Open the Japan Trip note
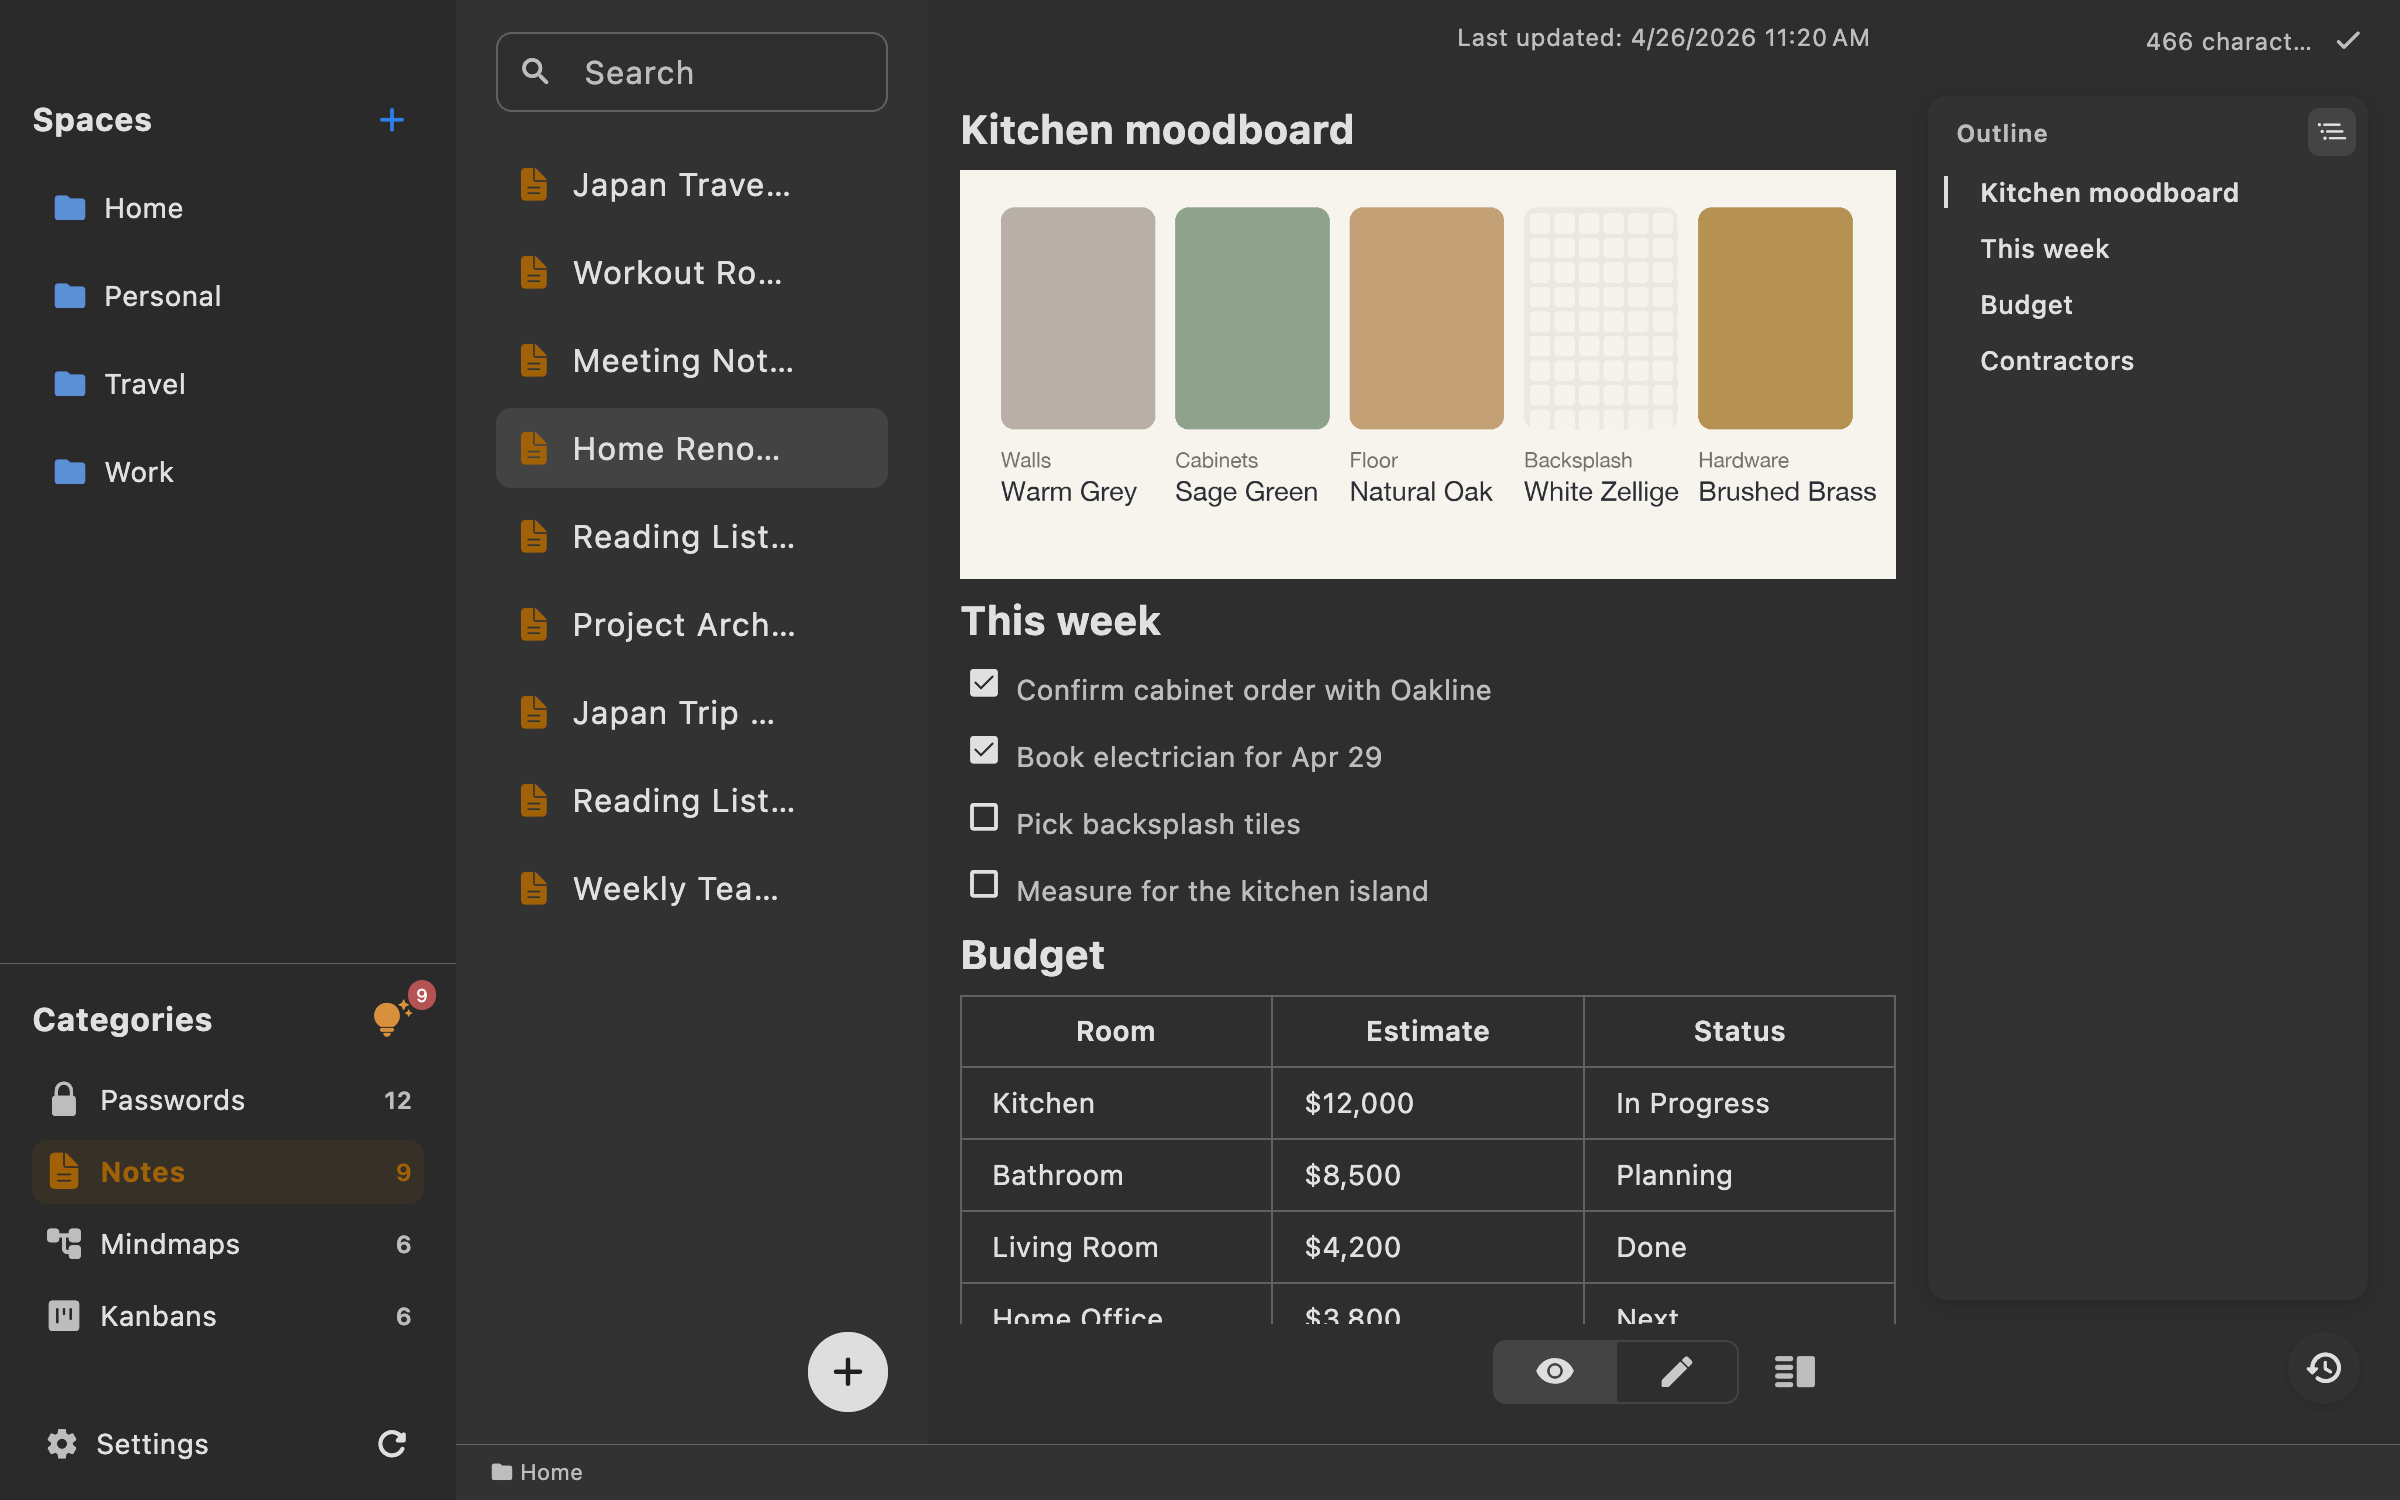The width and height of the screenshot is (2400, 1500). click(691, 713)
